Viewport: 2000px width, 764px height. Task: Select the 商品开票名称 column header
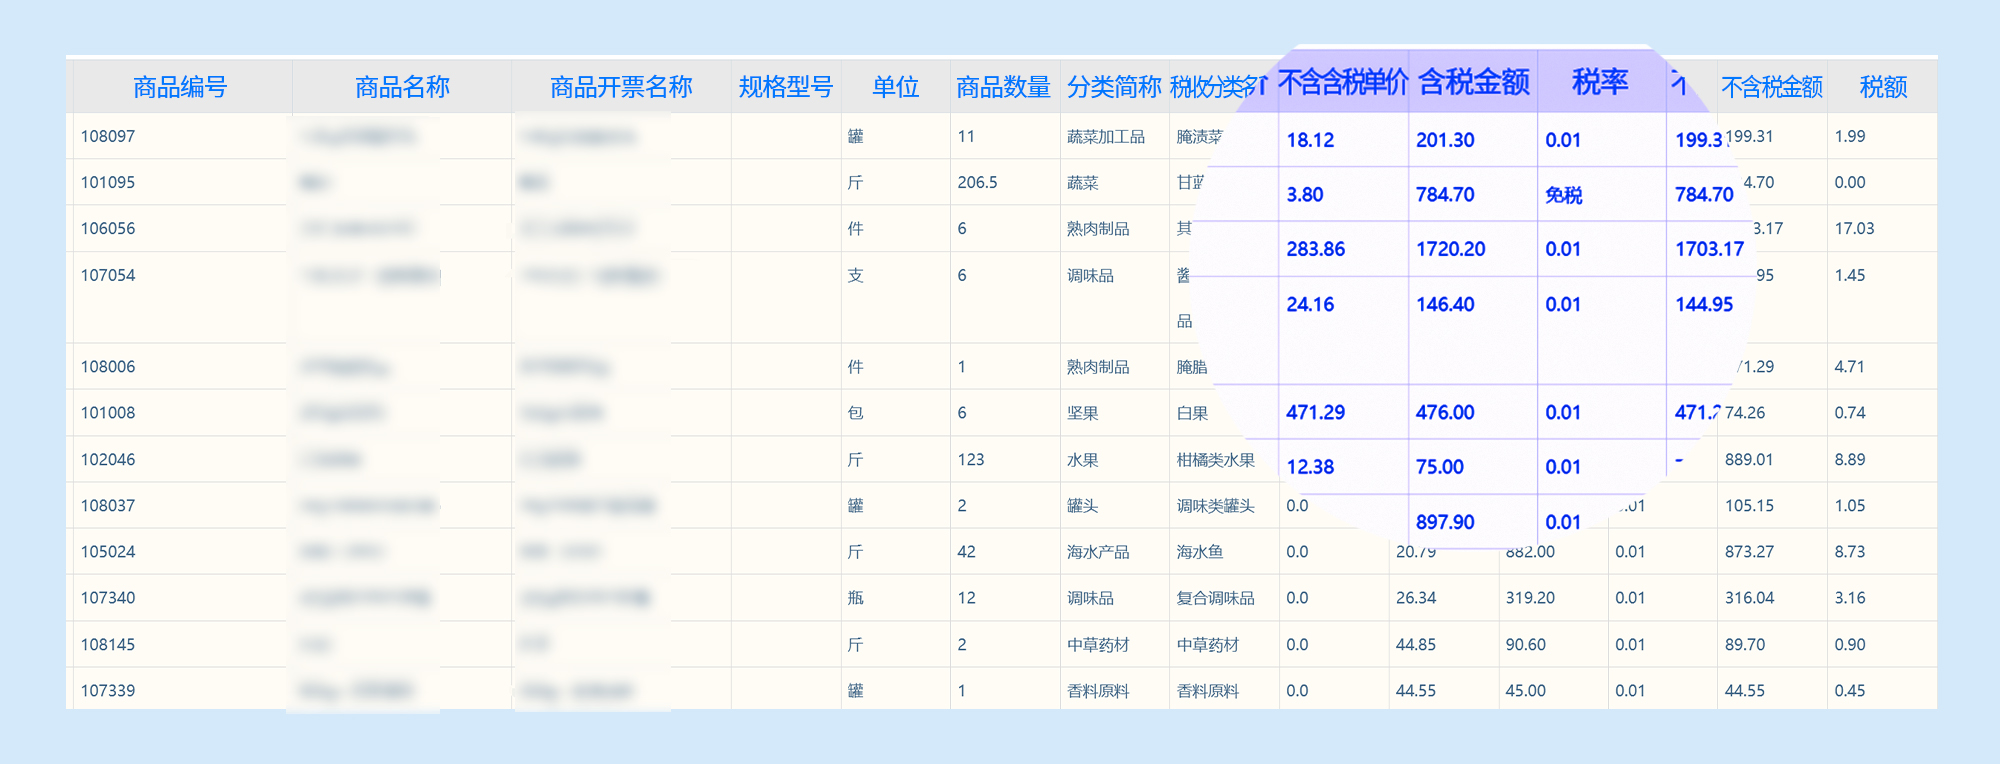[x=621, y=87]
